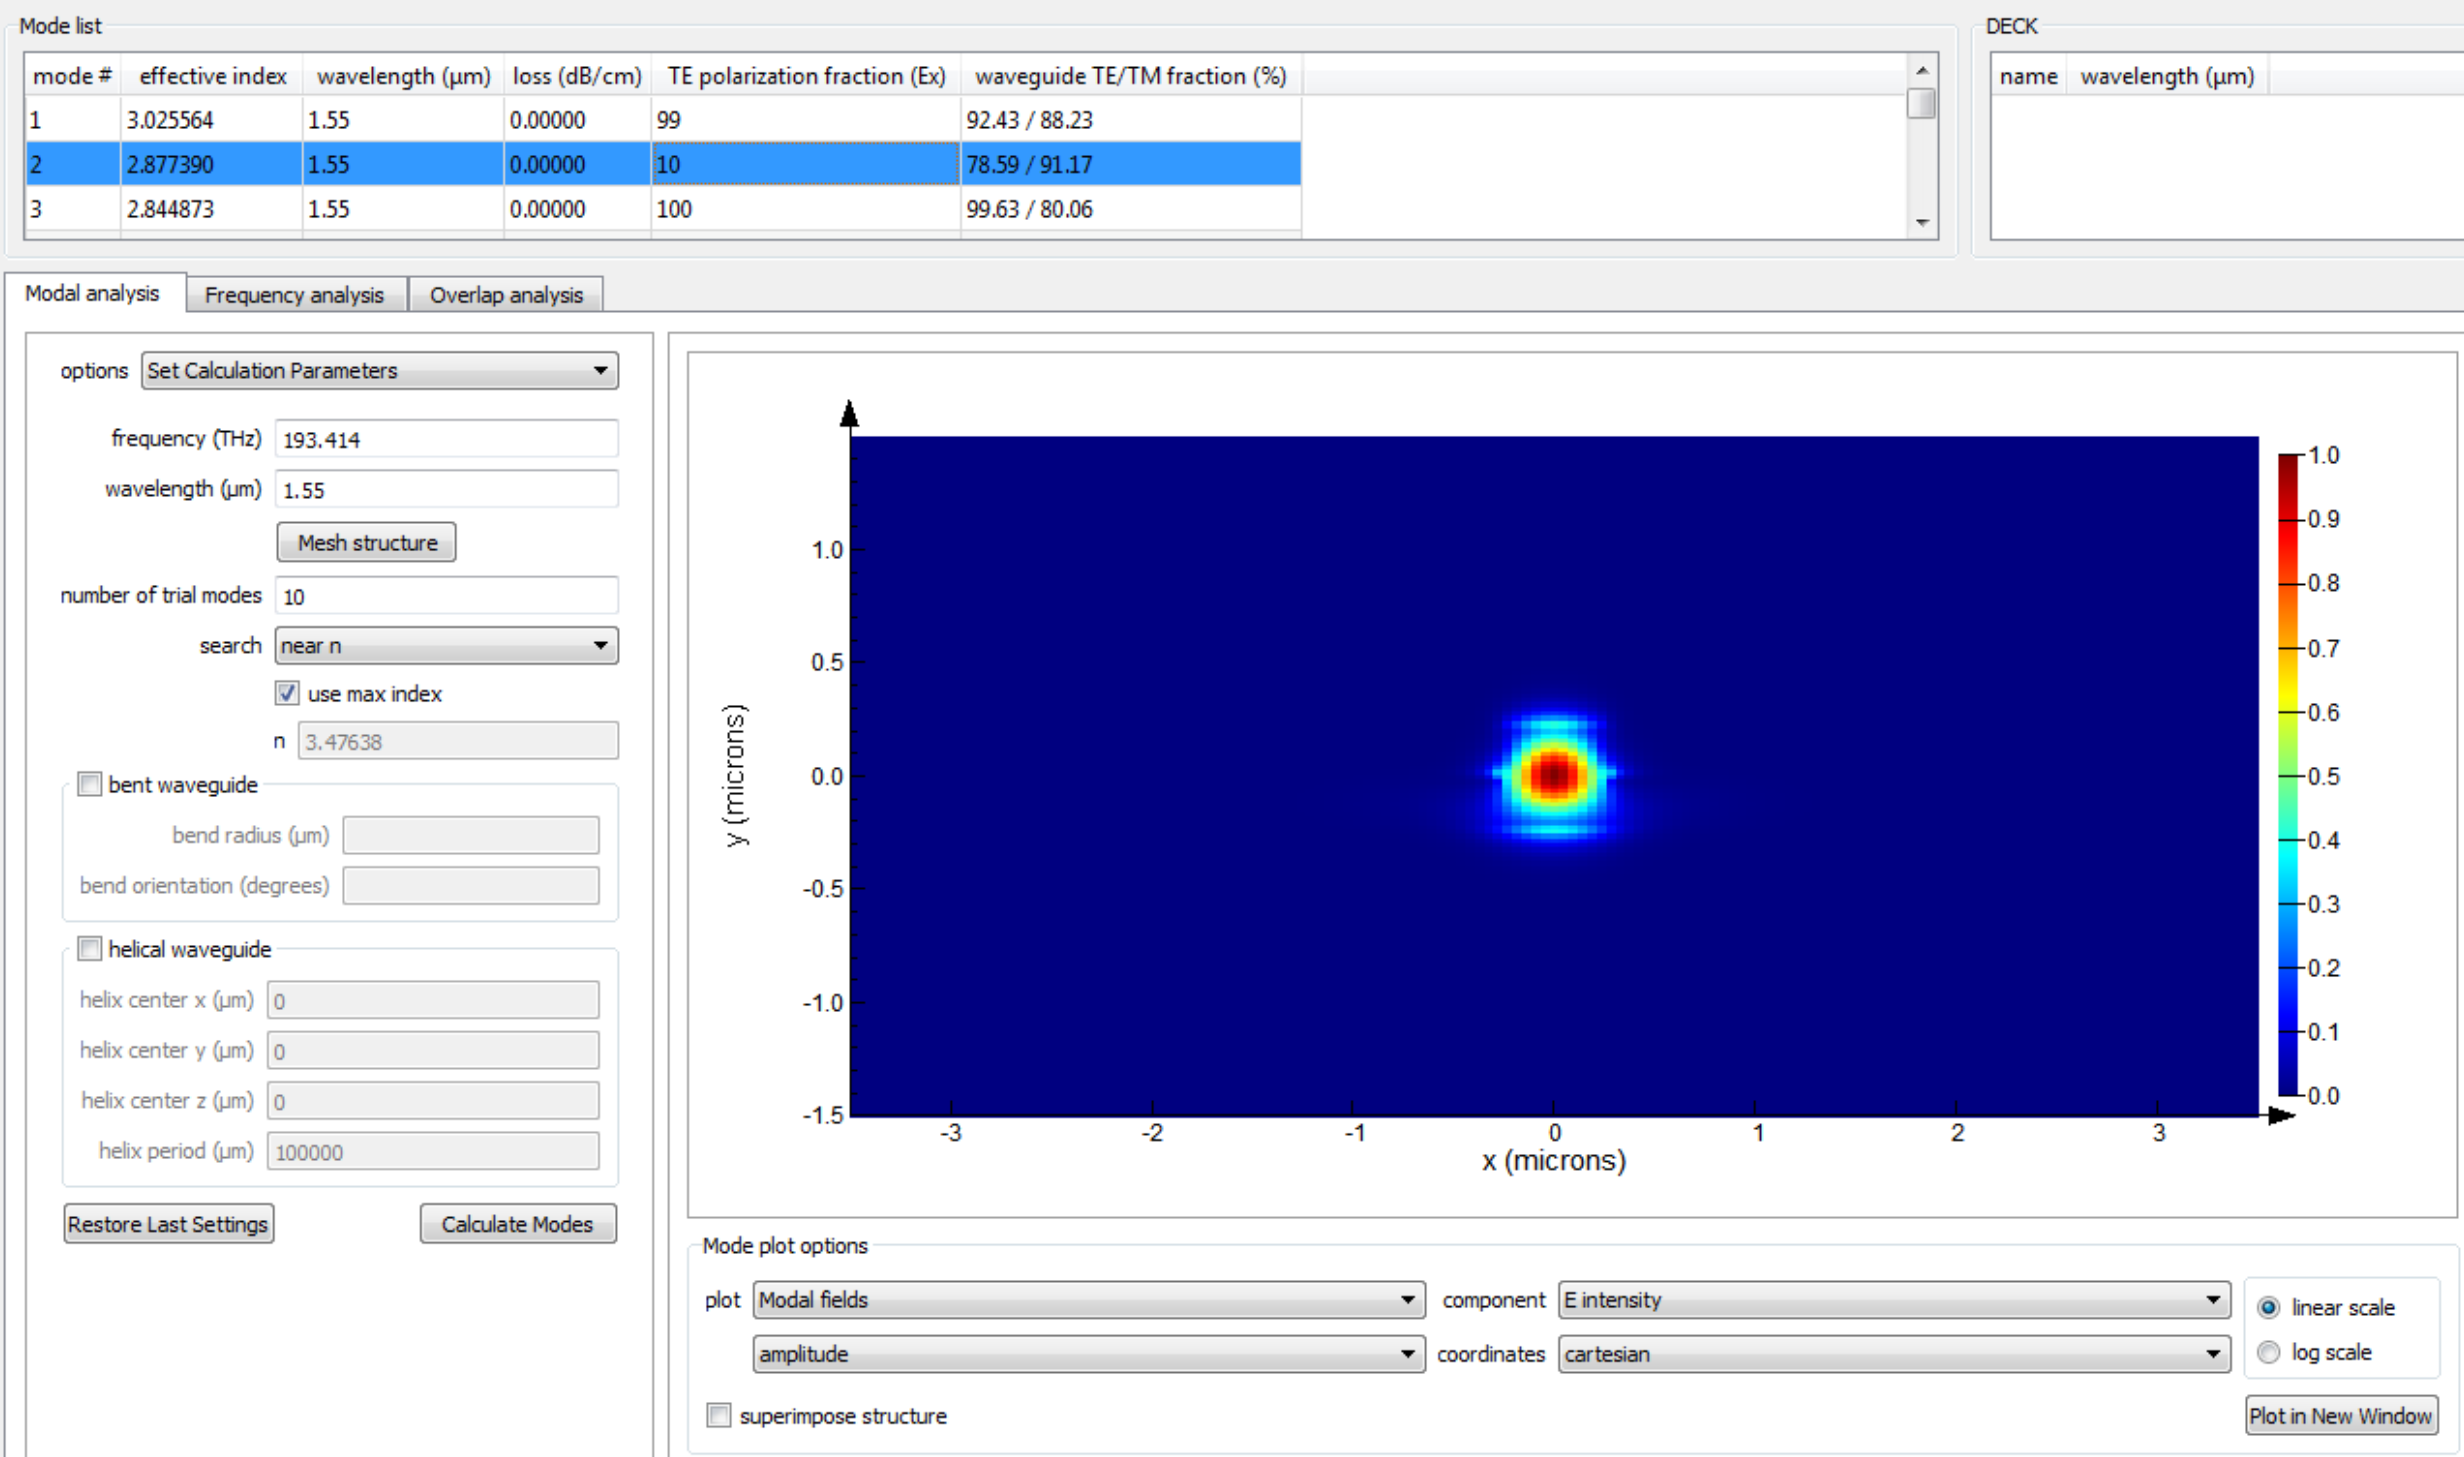Click the mode list scrollbar thumb
Viewport: 2464px width, 1457px height.
click(x=1921, y=104)
